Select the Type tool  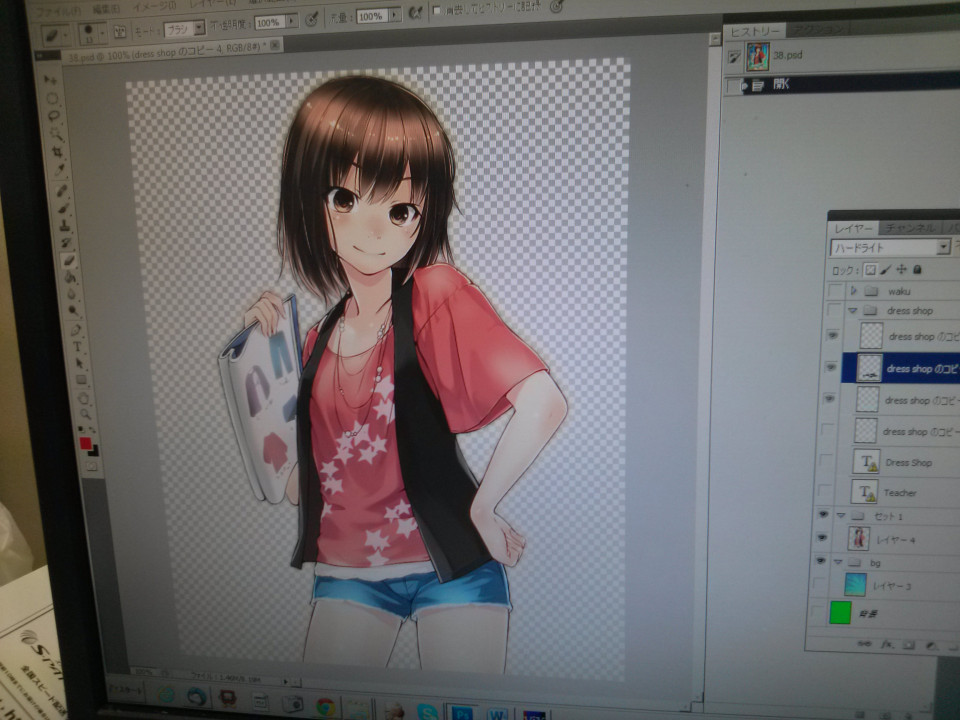point(77,347)
